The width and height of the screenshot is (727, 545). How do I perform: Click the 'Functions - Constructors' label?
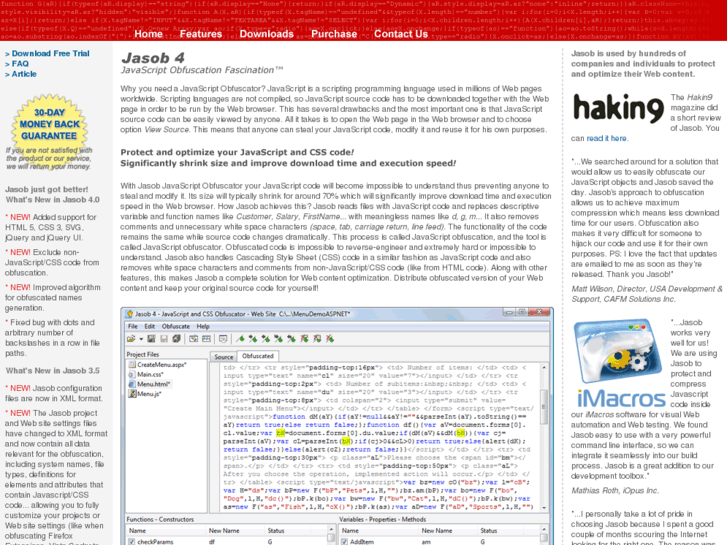160,519
